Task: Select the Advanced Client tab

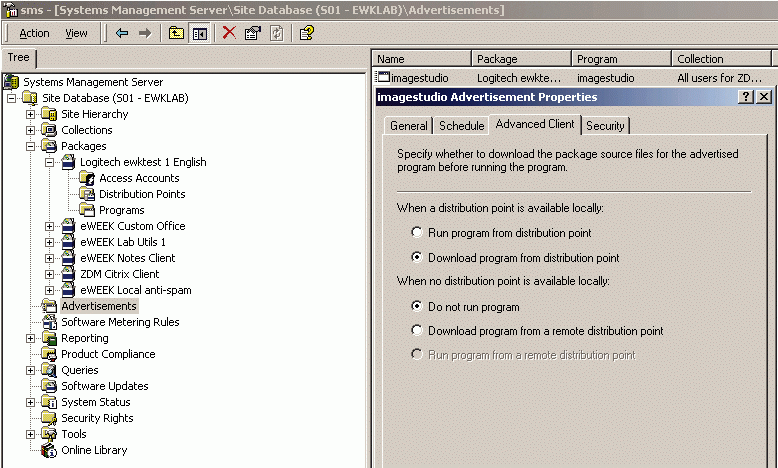Action: (535, 124)
